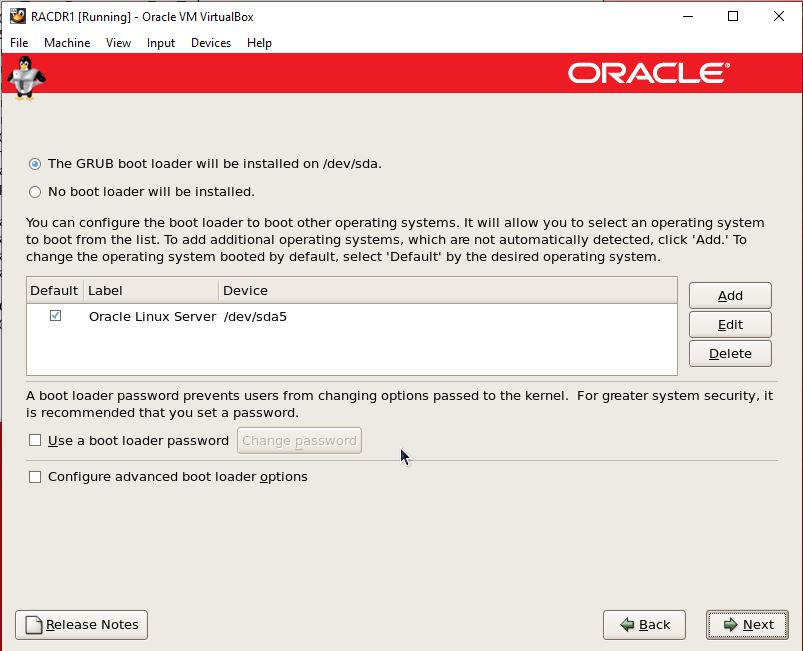The height and width of the screenshot is (651, 803).
Task: Minimize the VirtualBox window
Action: (x=688, y=16)
